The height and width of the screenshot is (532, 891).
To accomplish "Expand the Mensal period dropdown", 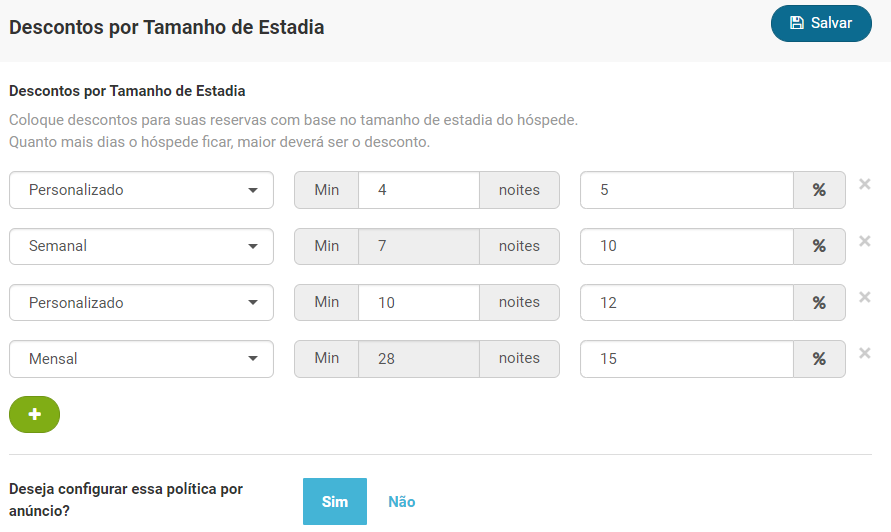I will pos(141,359).
